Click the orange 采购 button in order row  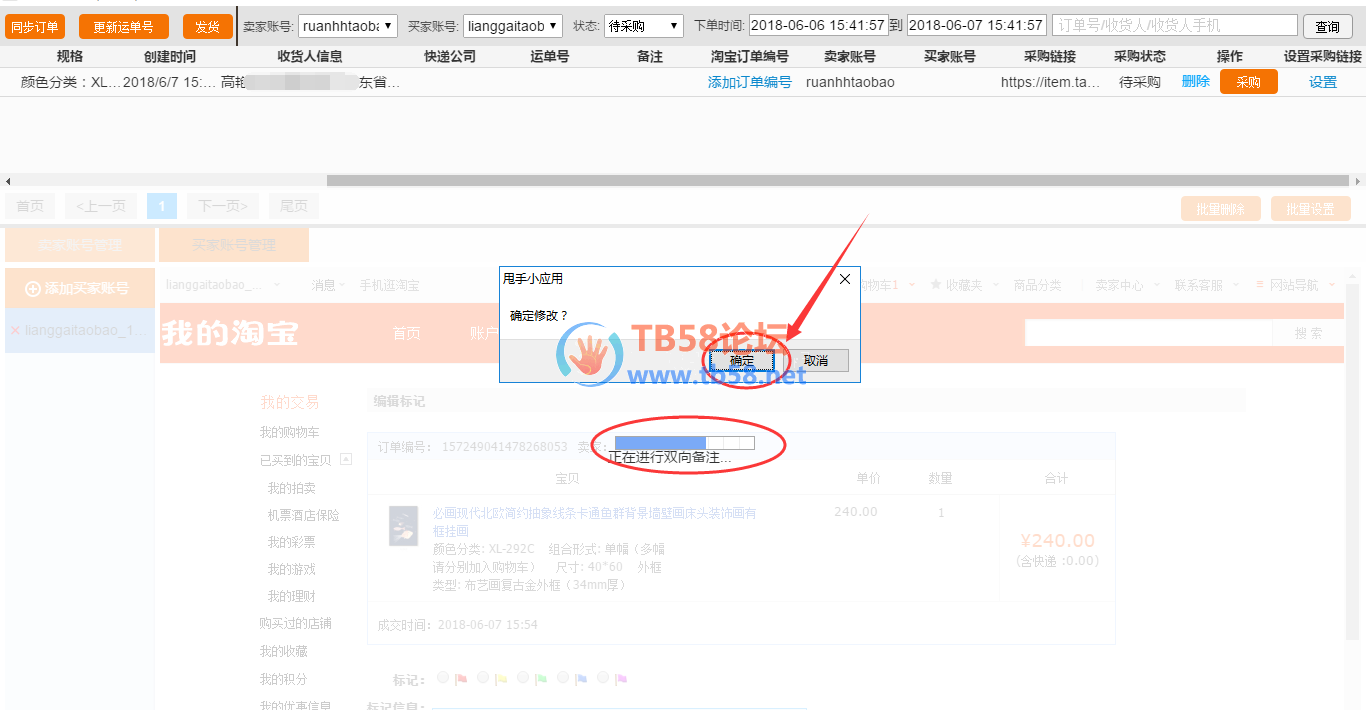[1249, 82]
